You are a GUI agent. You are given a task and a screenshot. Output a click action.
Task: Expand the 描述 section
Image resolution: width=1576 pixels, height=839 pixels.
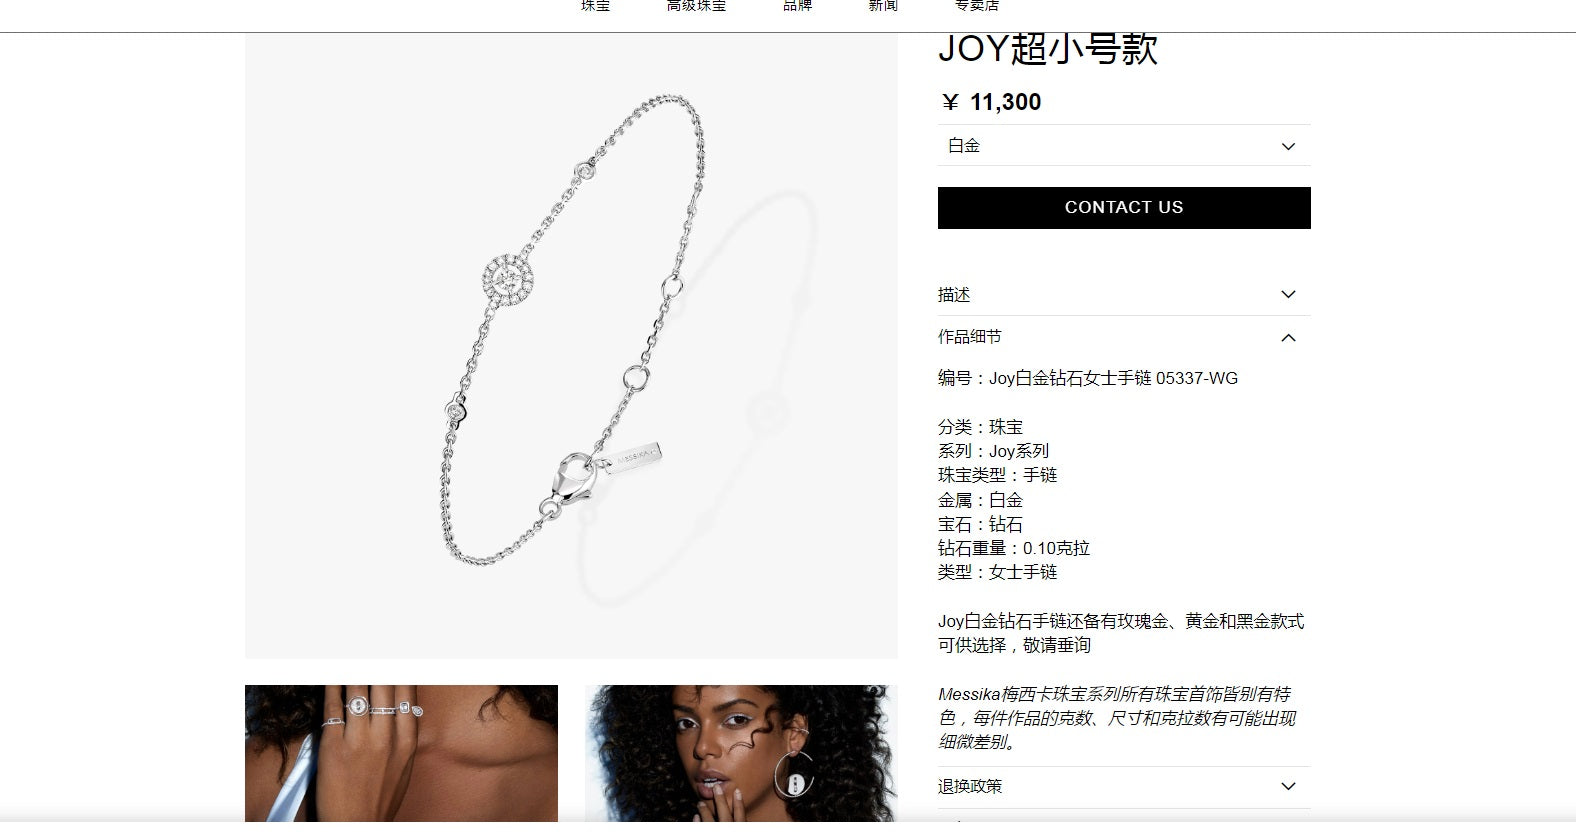tap(1124, 294)
